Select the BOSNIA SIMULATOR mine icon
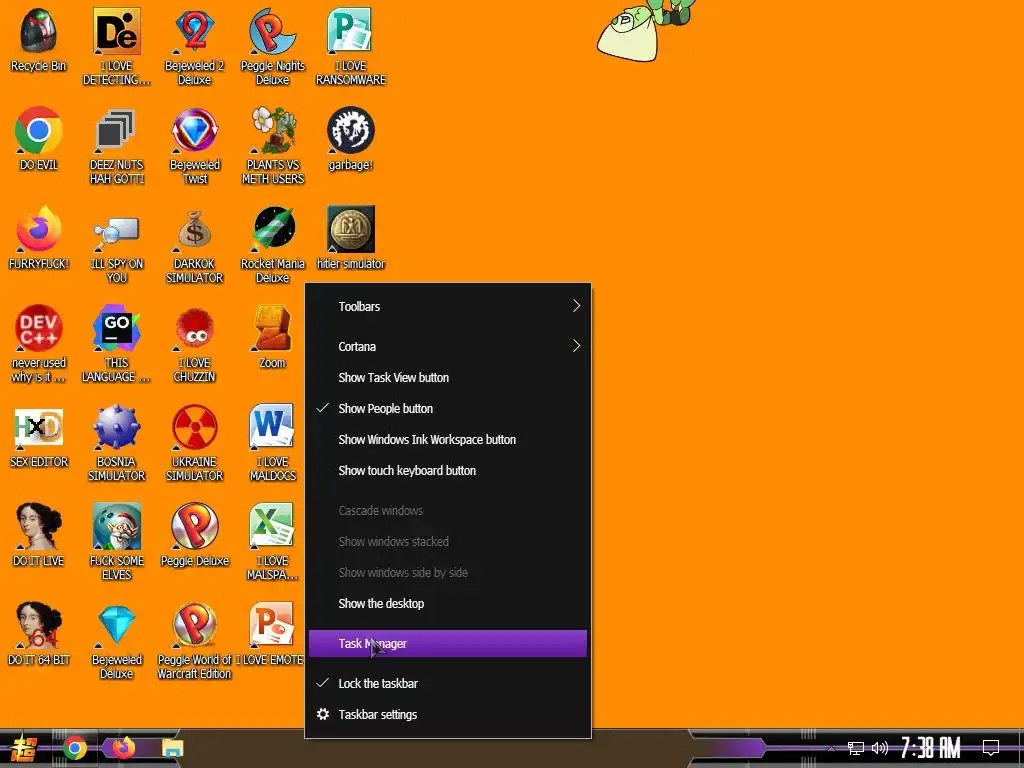Image resolution: width=1024 pixels, height=768 pixels. point(116,427)
